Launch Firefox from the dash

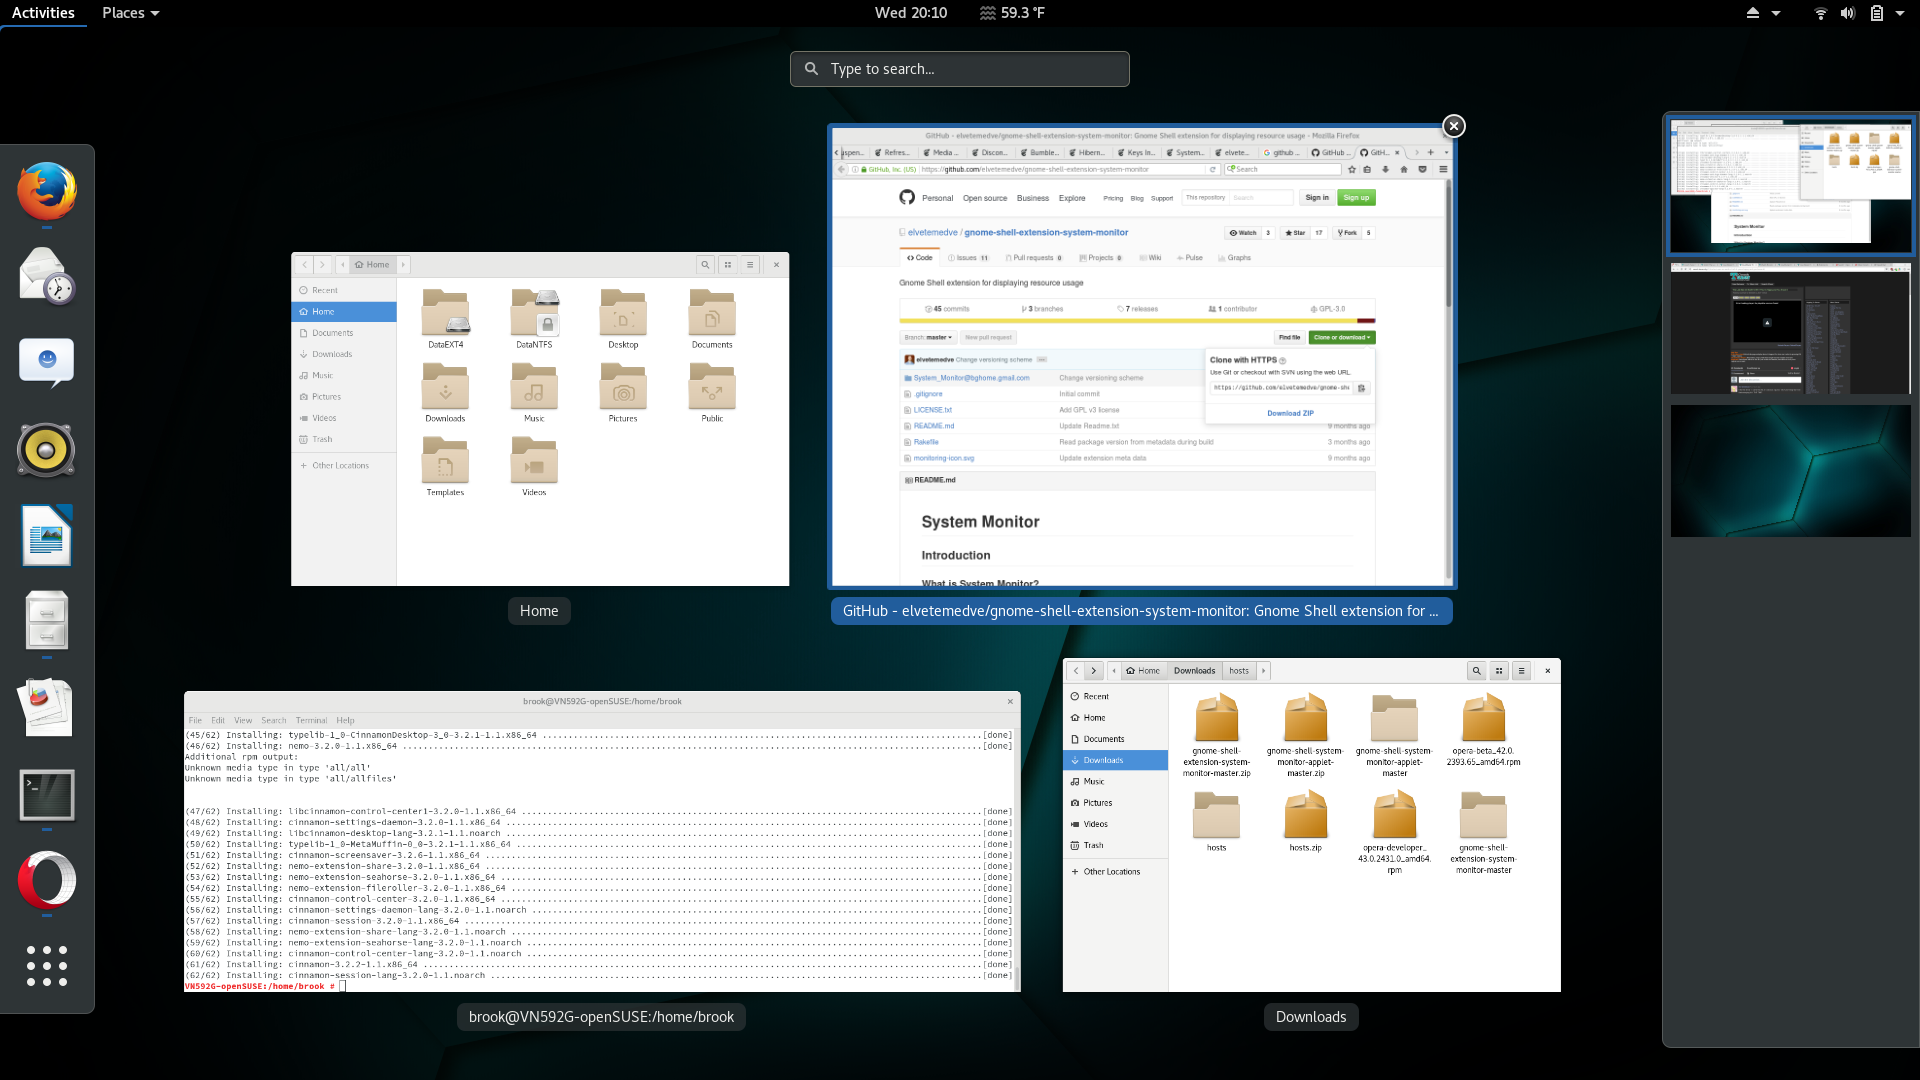(47, 190)
